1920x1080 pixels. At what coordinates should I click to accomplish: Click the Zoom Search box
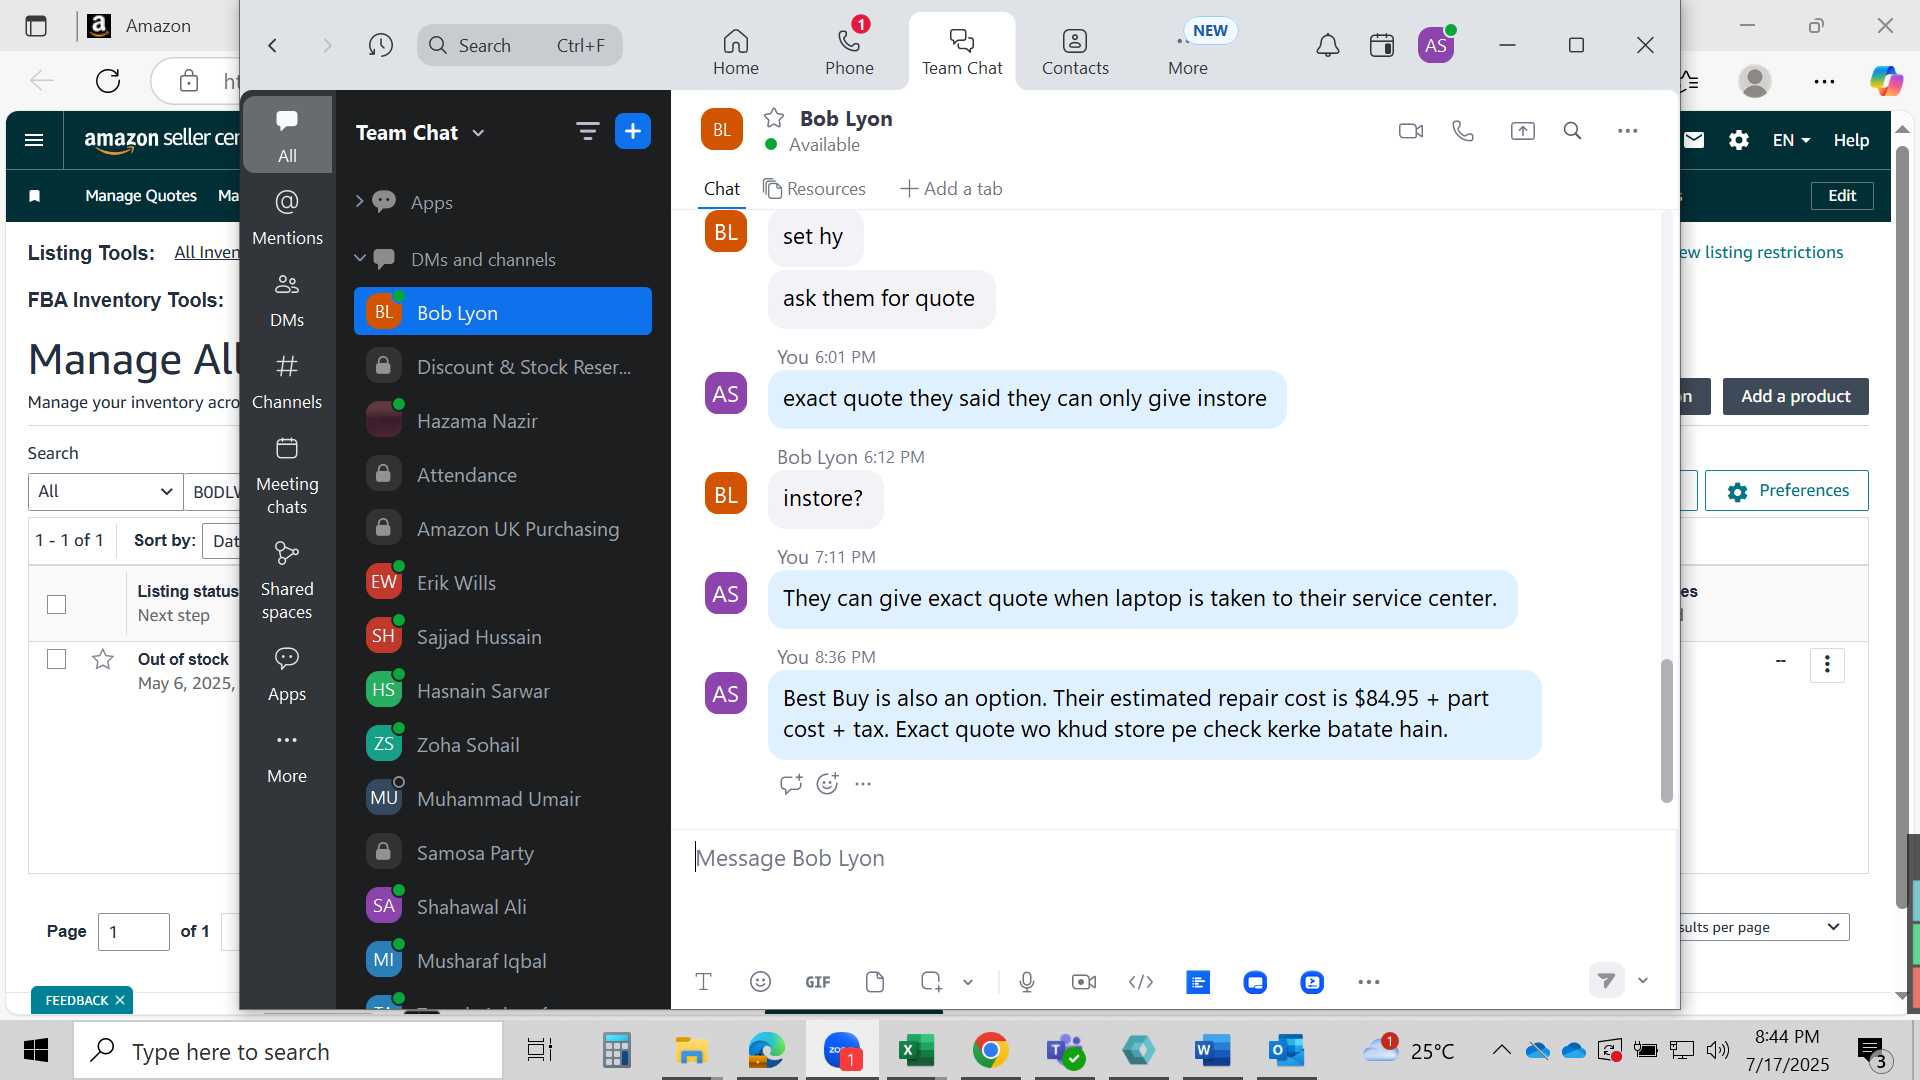tap(520, 45)
